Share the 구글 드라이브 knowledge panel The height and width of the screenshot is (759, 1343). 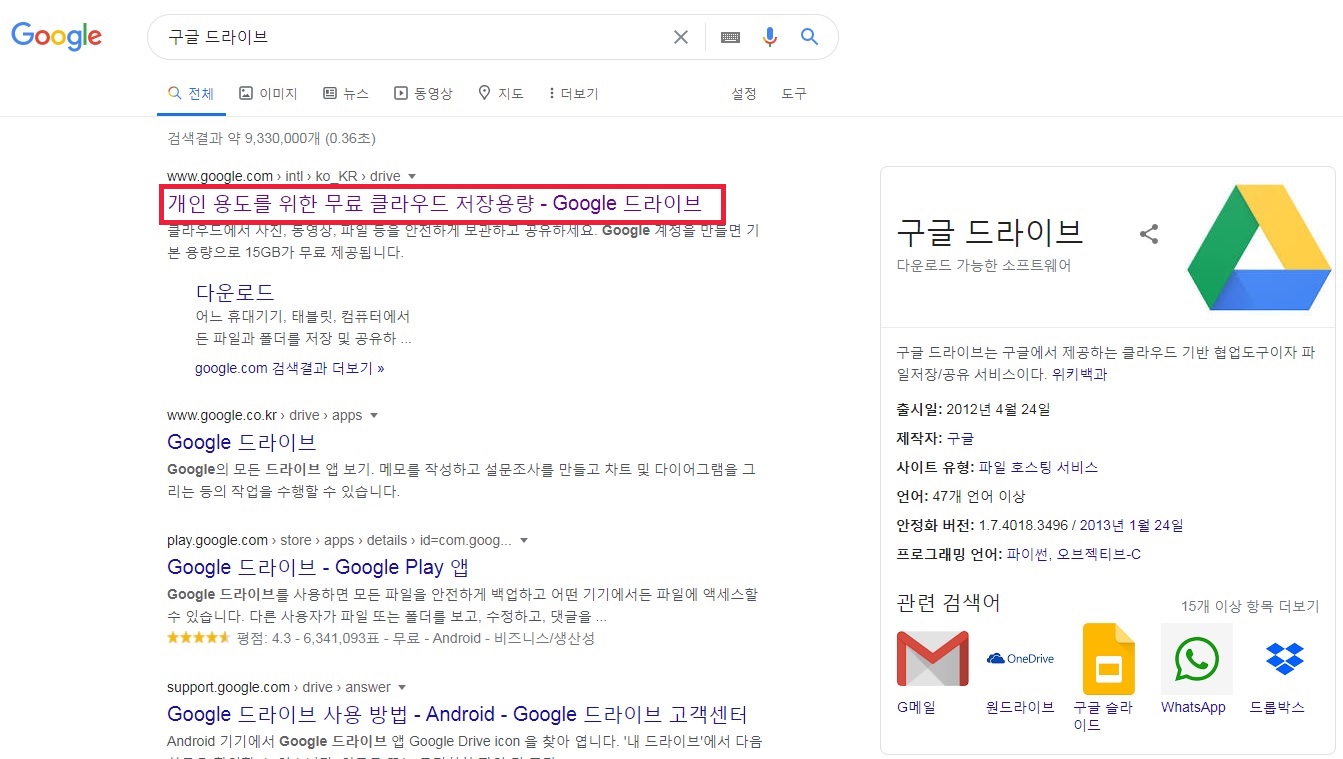point(1149,232)
